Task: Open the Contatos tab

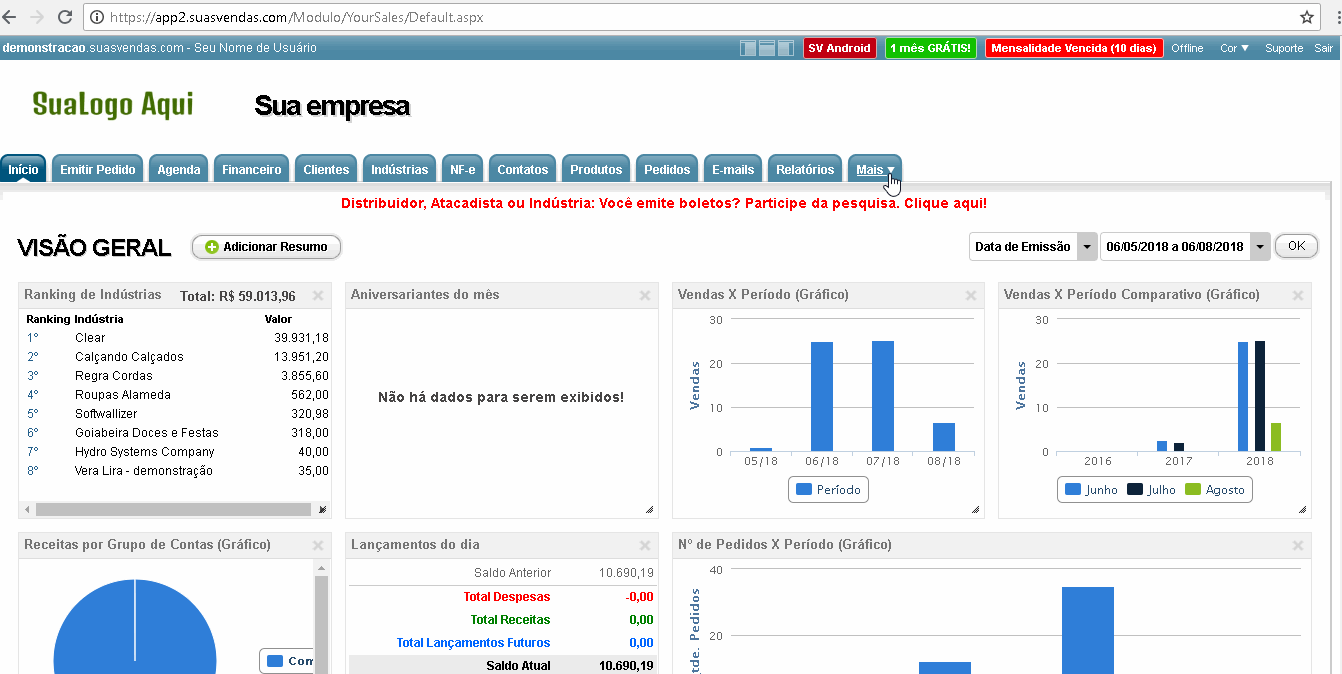Action: click(x=523, y=169)
